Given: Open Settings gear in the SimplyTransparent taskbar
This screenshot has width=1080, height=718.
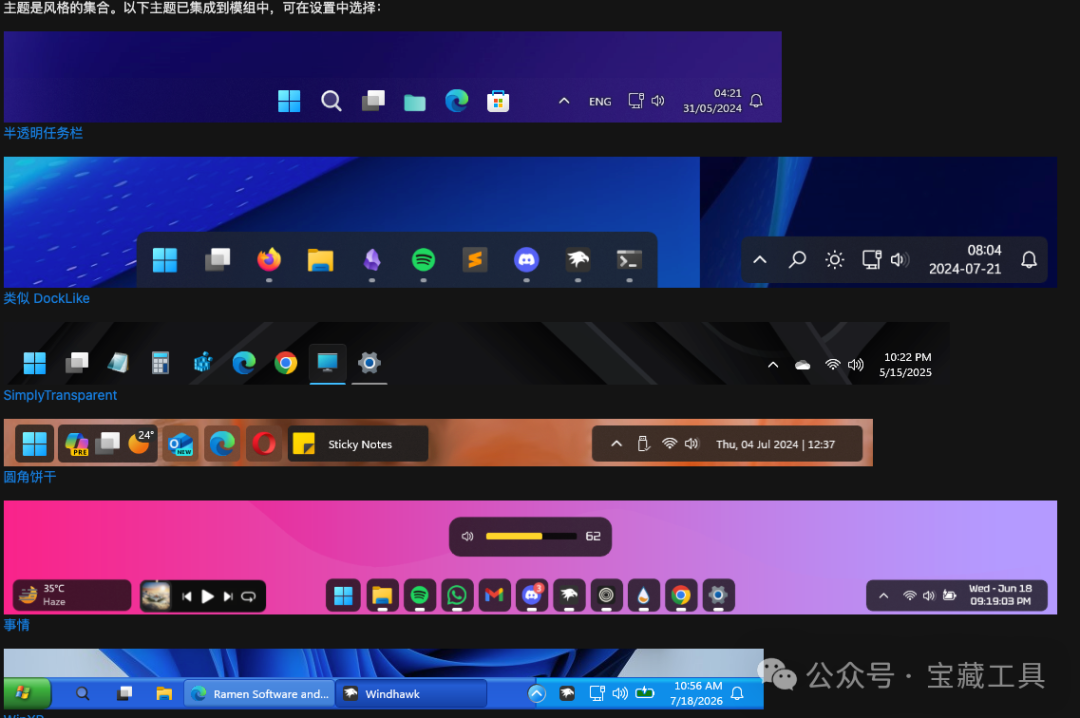Looking at the screenshot, I should [x=369, y=362].
